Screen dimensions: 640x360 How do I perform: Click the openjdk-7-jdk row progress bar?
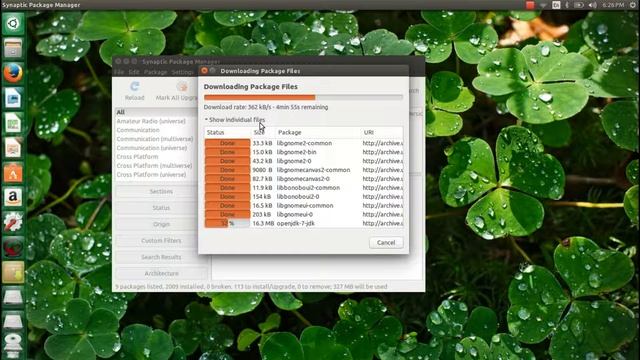227,223
